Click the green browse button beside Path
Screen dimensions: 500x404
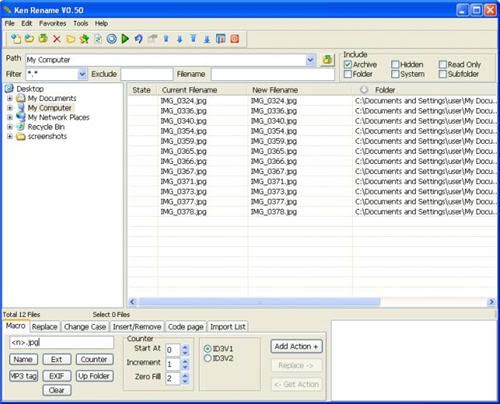(x=328, y=60)
